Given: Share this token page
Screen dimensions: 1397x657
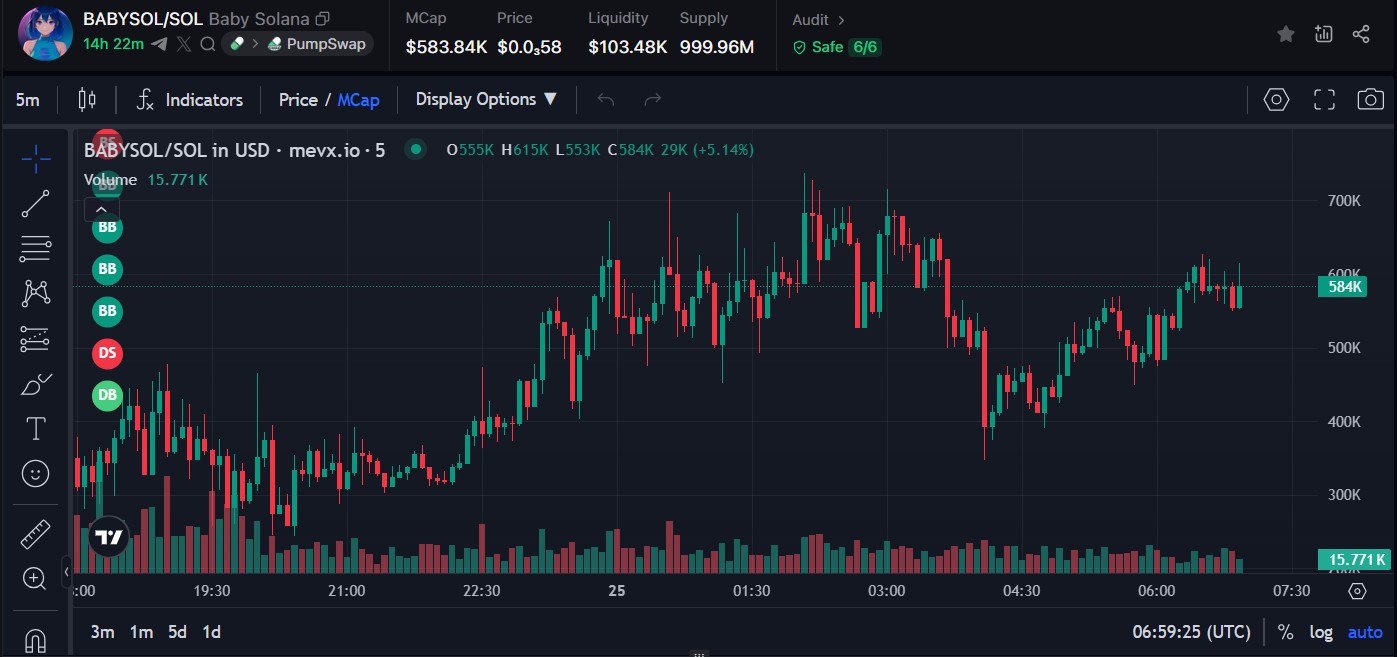Looking at the screenshot, I should [1361, 34].
